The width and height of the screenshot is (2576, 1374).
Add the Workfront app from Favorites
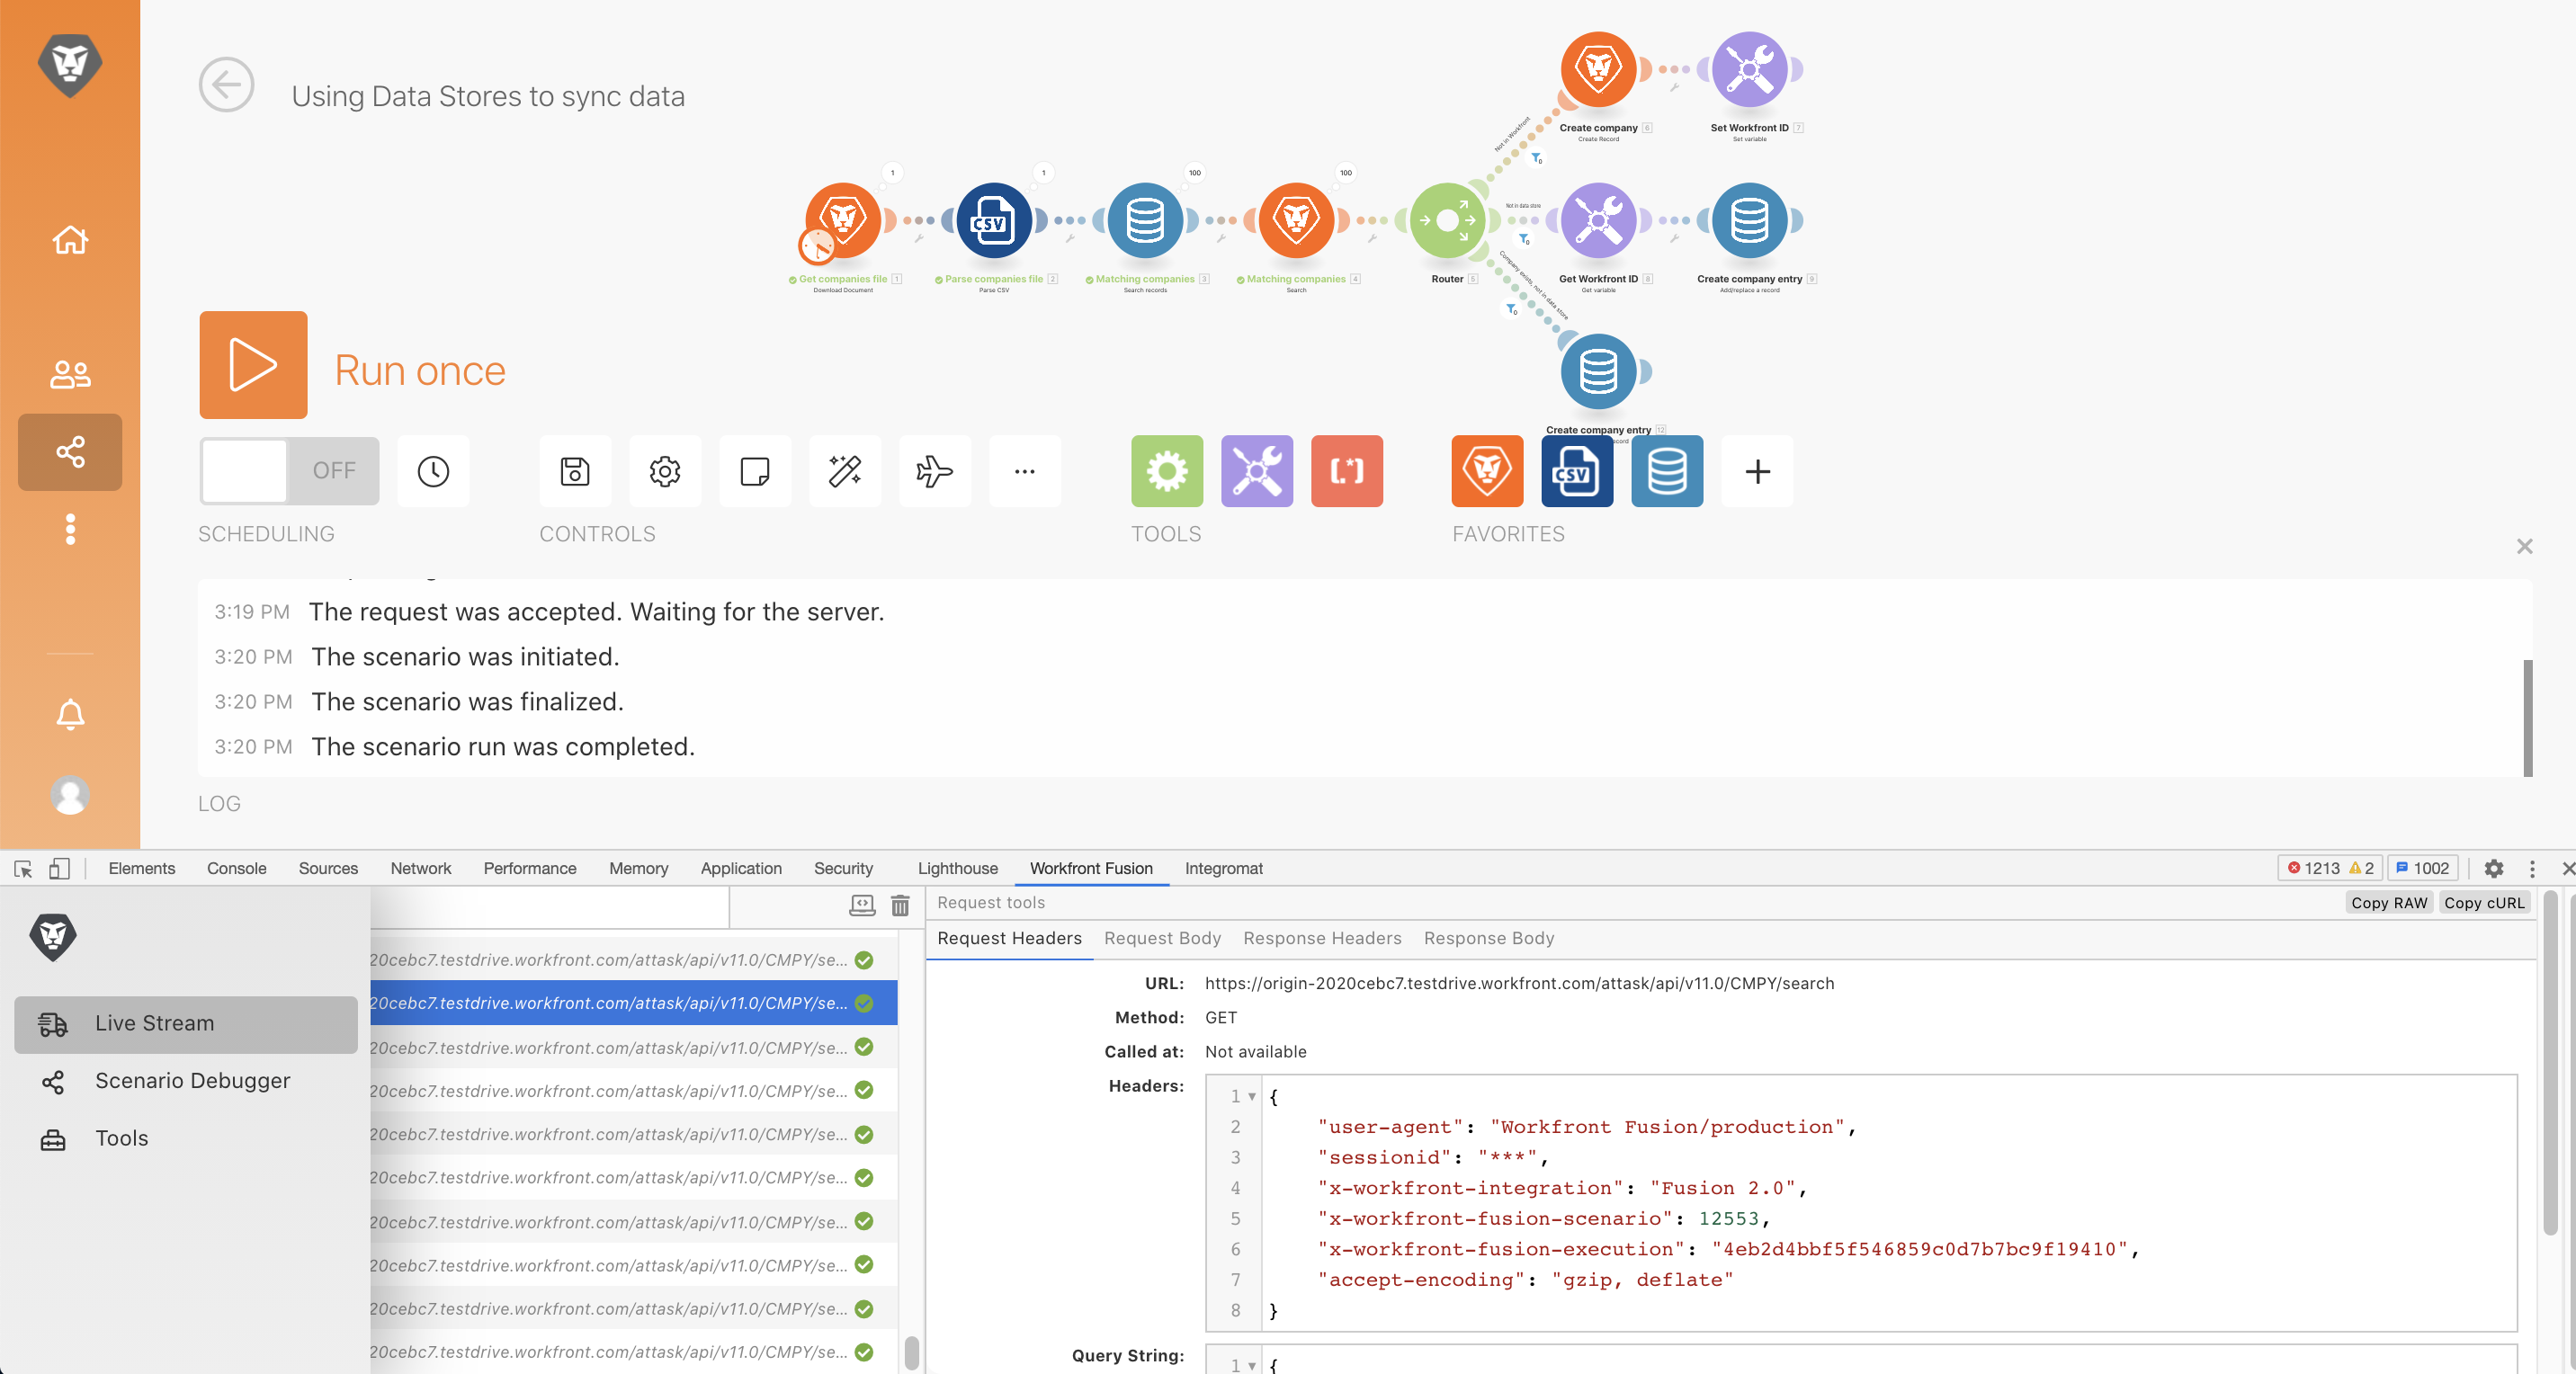[x=1487, y=471]
